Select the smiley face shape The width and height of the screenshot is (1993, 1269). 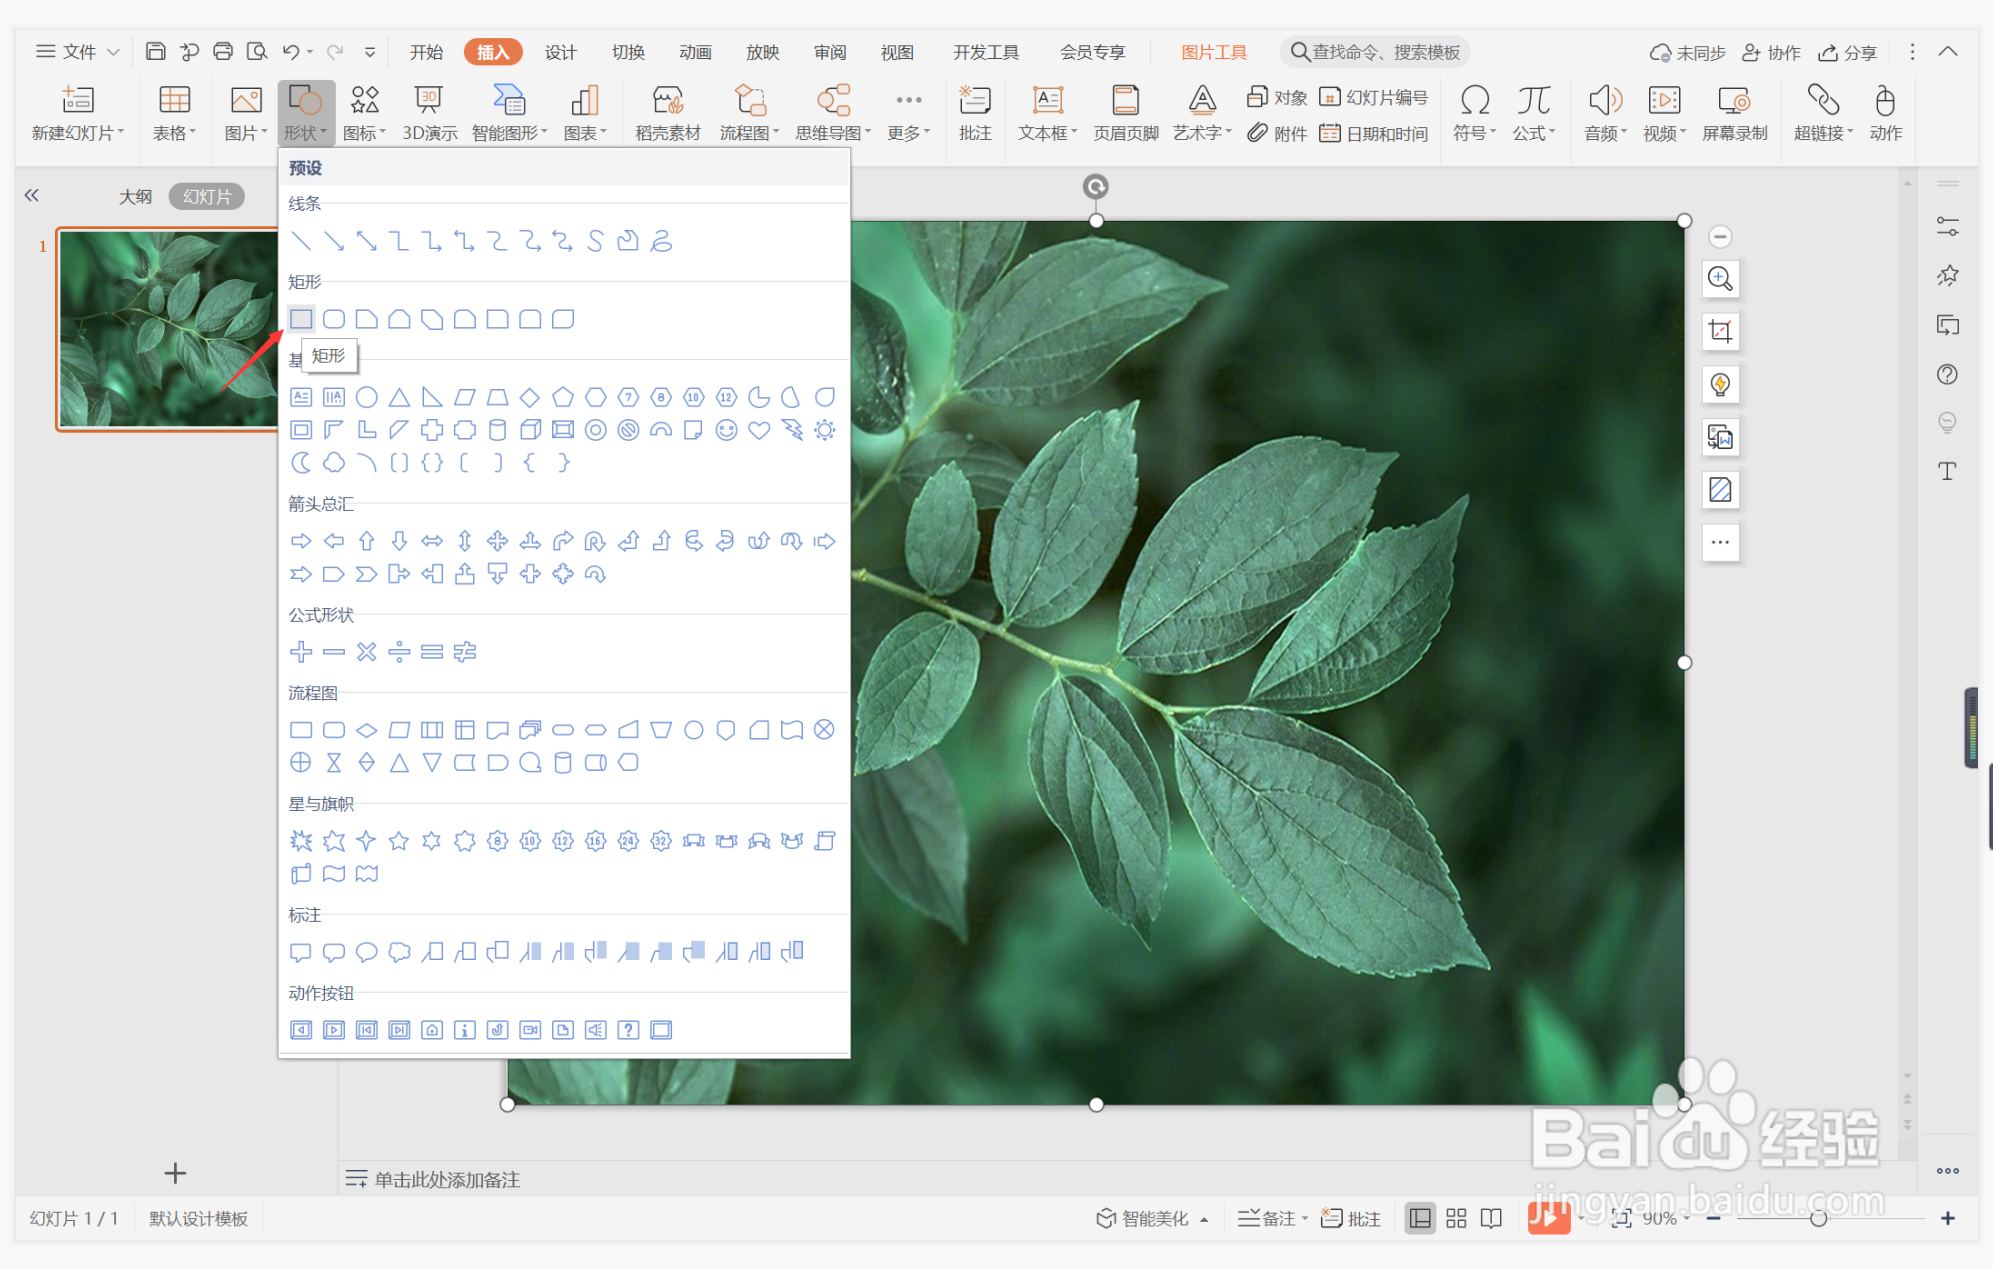coord(726,430)
